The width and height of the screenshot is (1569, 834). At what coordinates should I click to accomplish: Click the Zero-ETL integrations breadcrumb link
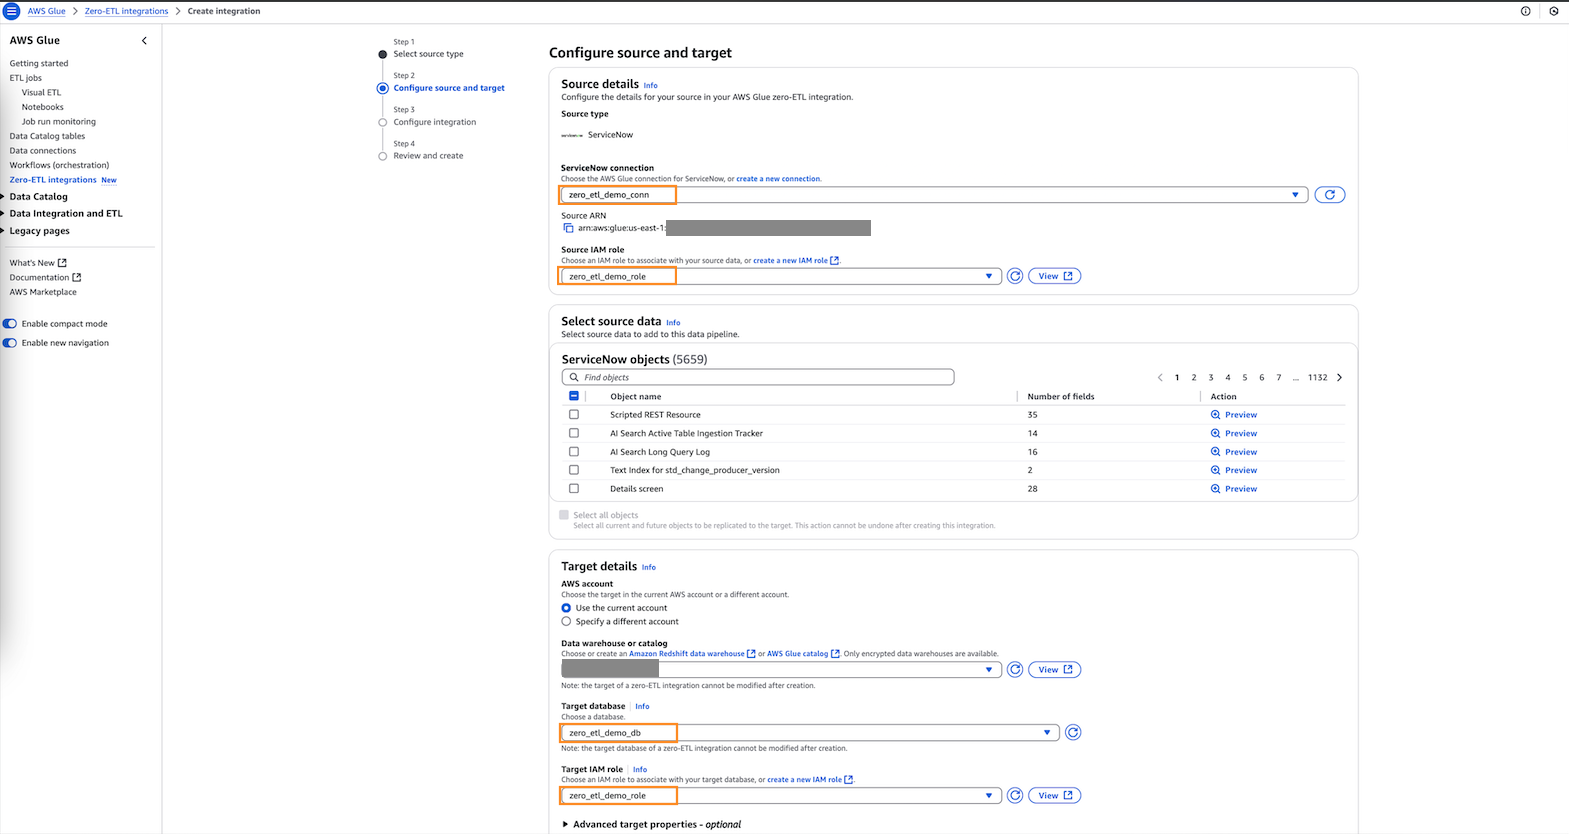click(126, 12)
